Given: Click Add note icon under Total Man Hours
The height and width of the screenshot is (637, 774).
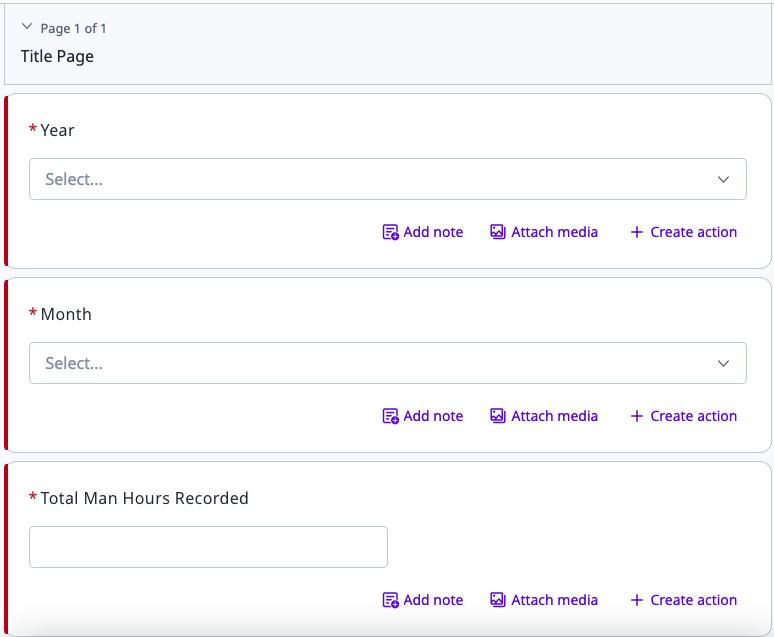Looking at the screenshot, I should (391, 600).
